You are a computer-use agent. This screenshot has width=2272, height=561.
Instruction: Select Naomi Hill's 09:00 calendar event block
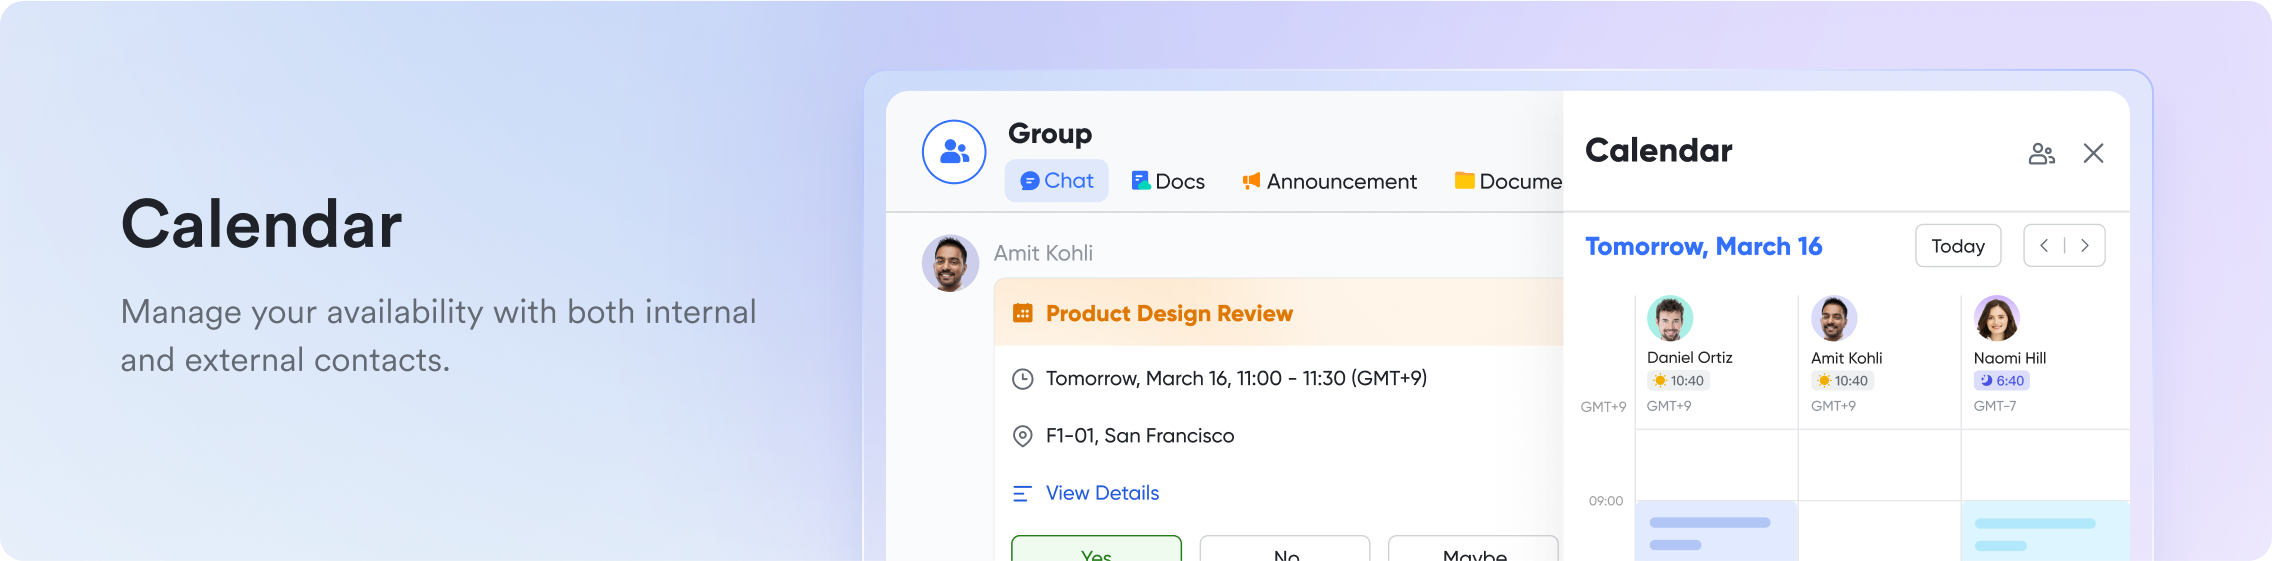point(2044,532)
